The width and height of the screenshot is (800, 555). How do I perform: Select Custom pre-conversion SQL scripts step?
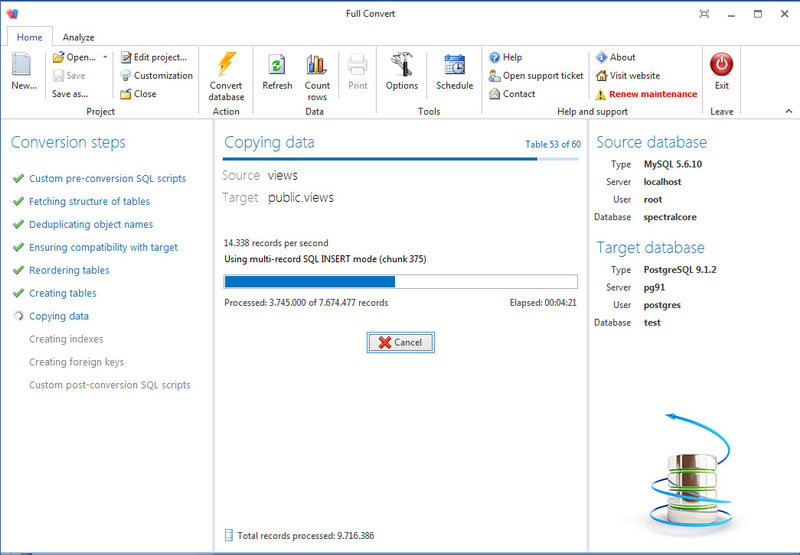tap(107, 179)
